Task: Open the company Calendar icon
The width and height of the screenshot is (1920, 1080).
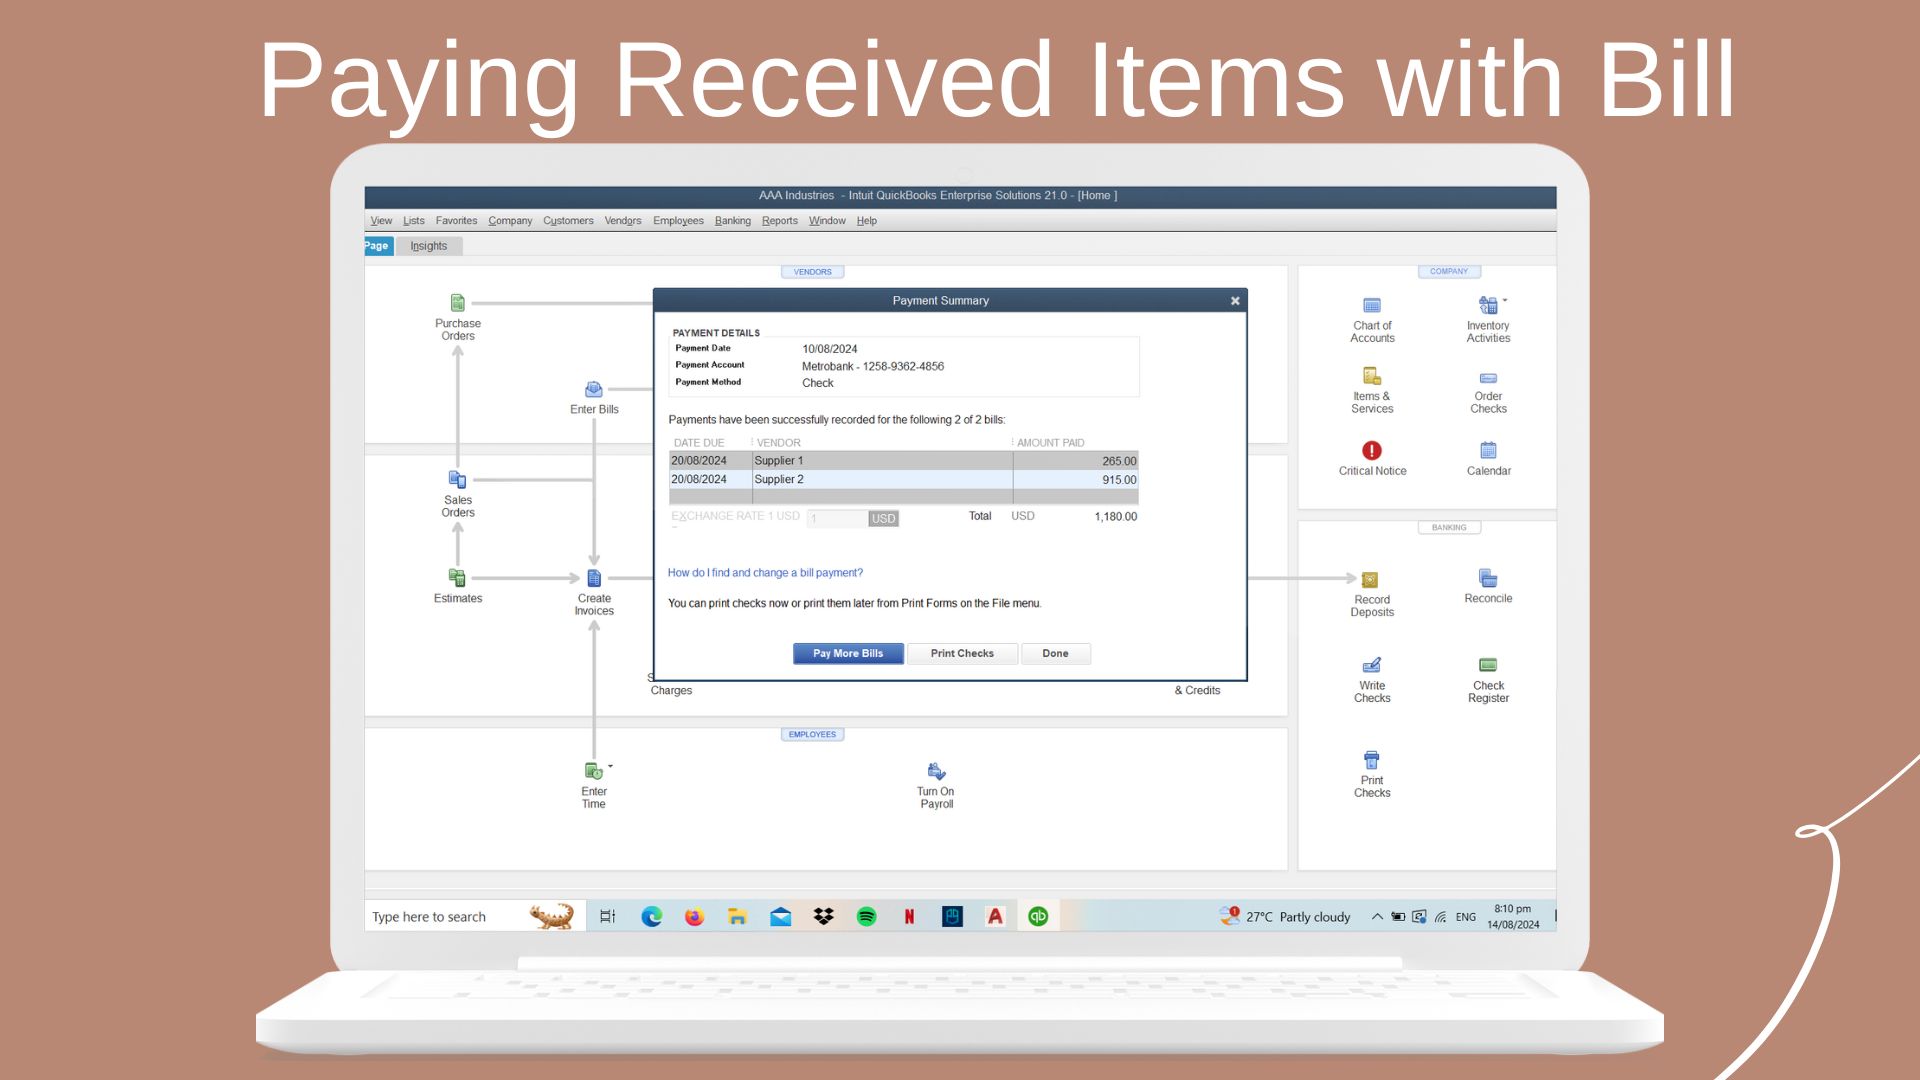Action: tap(1488, 451)
